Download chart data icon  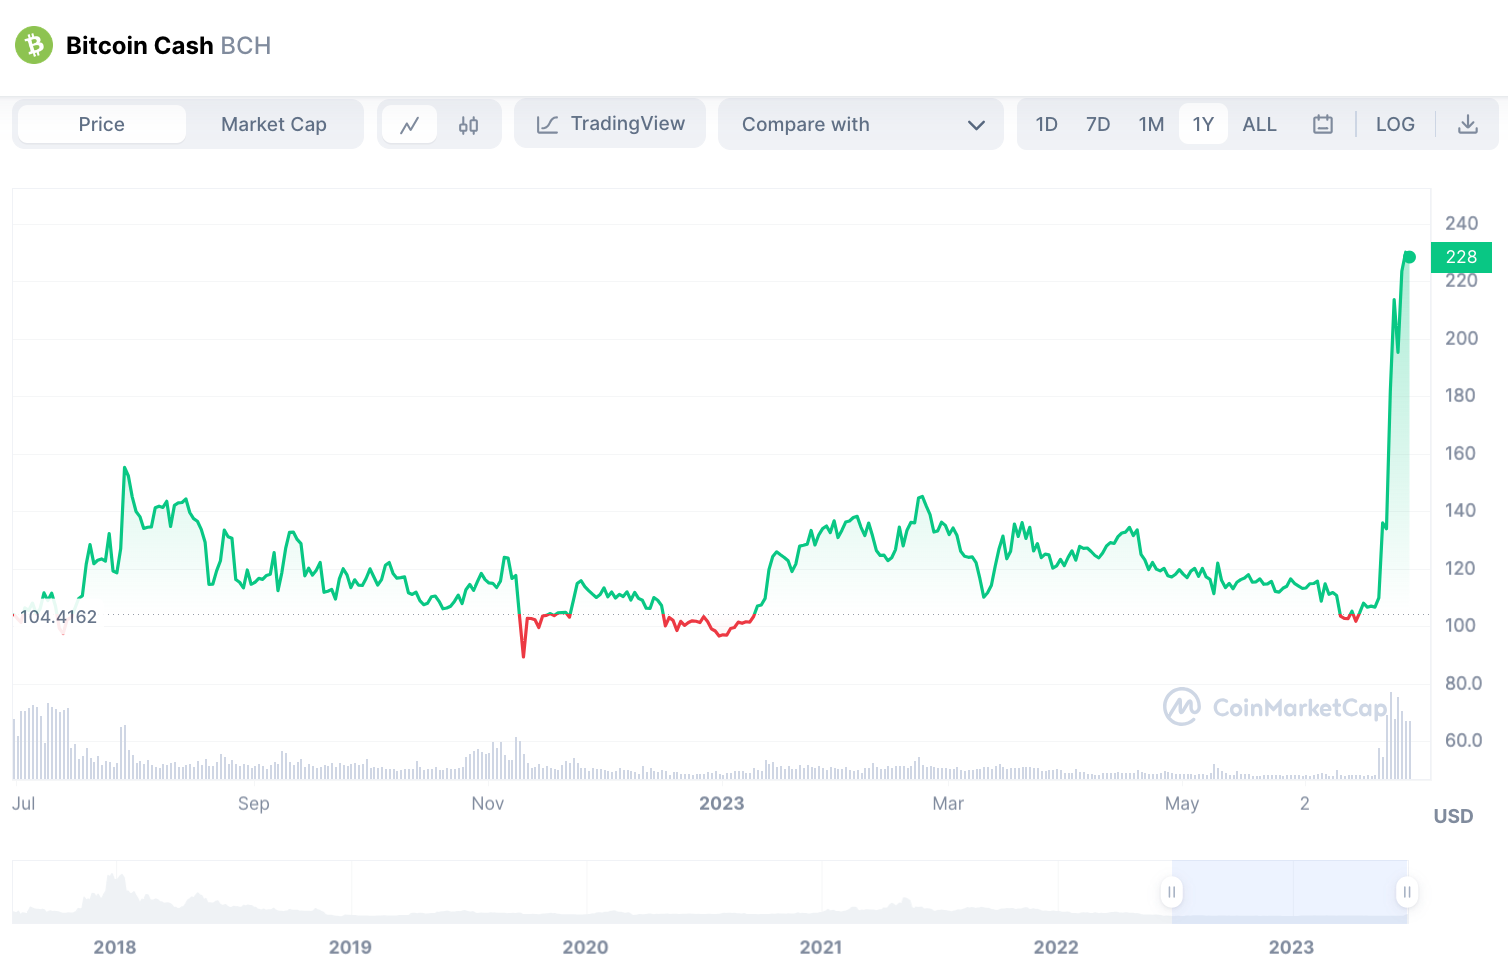pos(1467,124)
